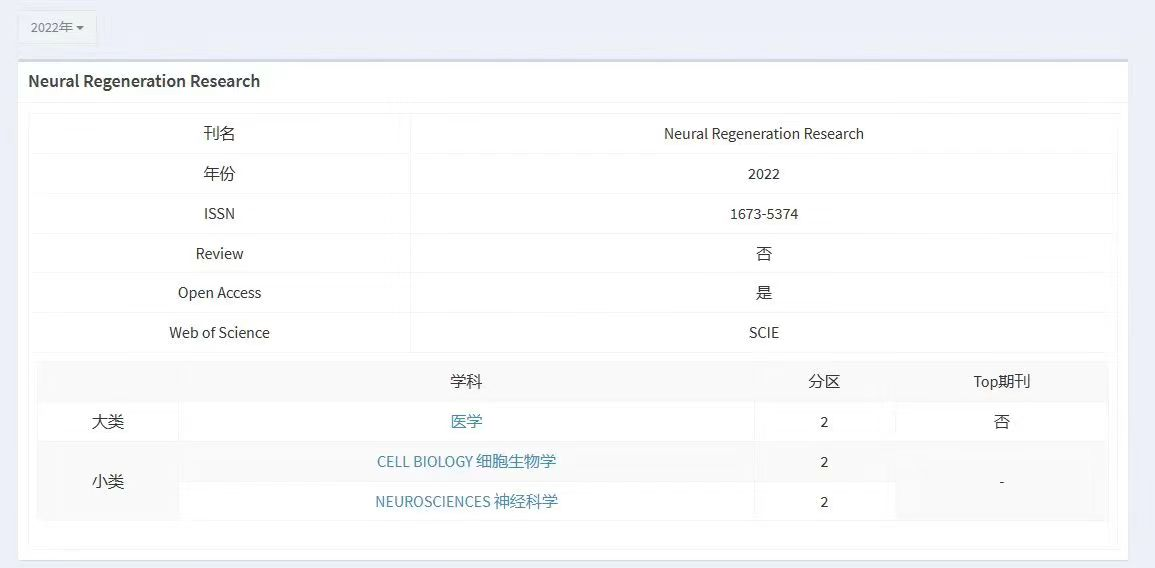Click the Top期刊 column header
The image size is (1155, 568).
(1002, 382)
